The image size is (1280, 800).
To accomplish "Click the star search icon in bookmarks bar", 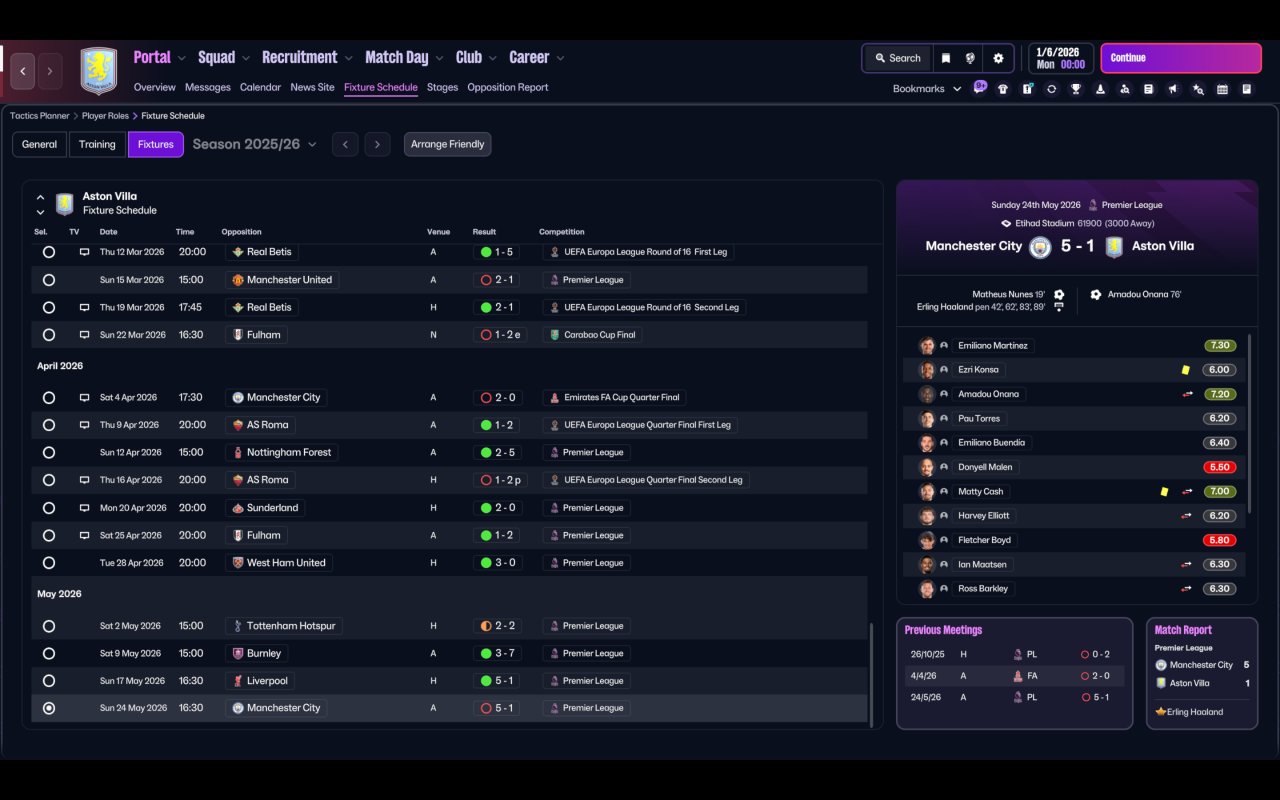I will [x=1198, y=89].
